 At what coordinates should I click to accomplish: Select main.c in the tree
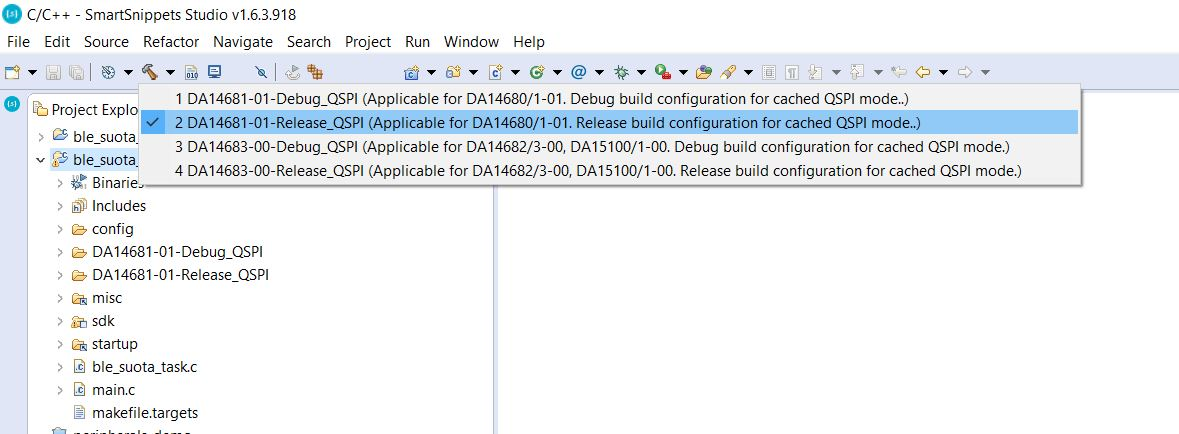pyautogui.click(x=114, y=390)
